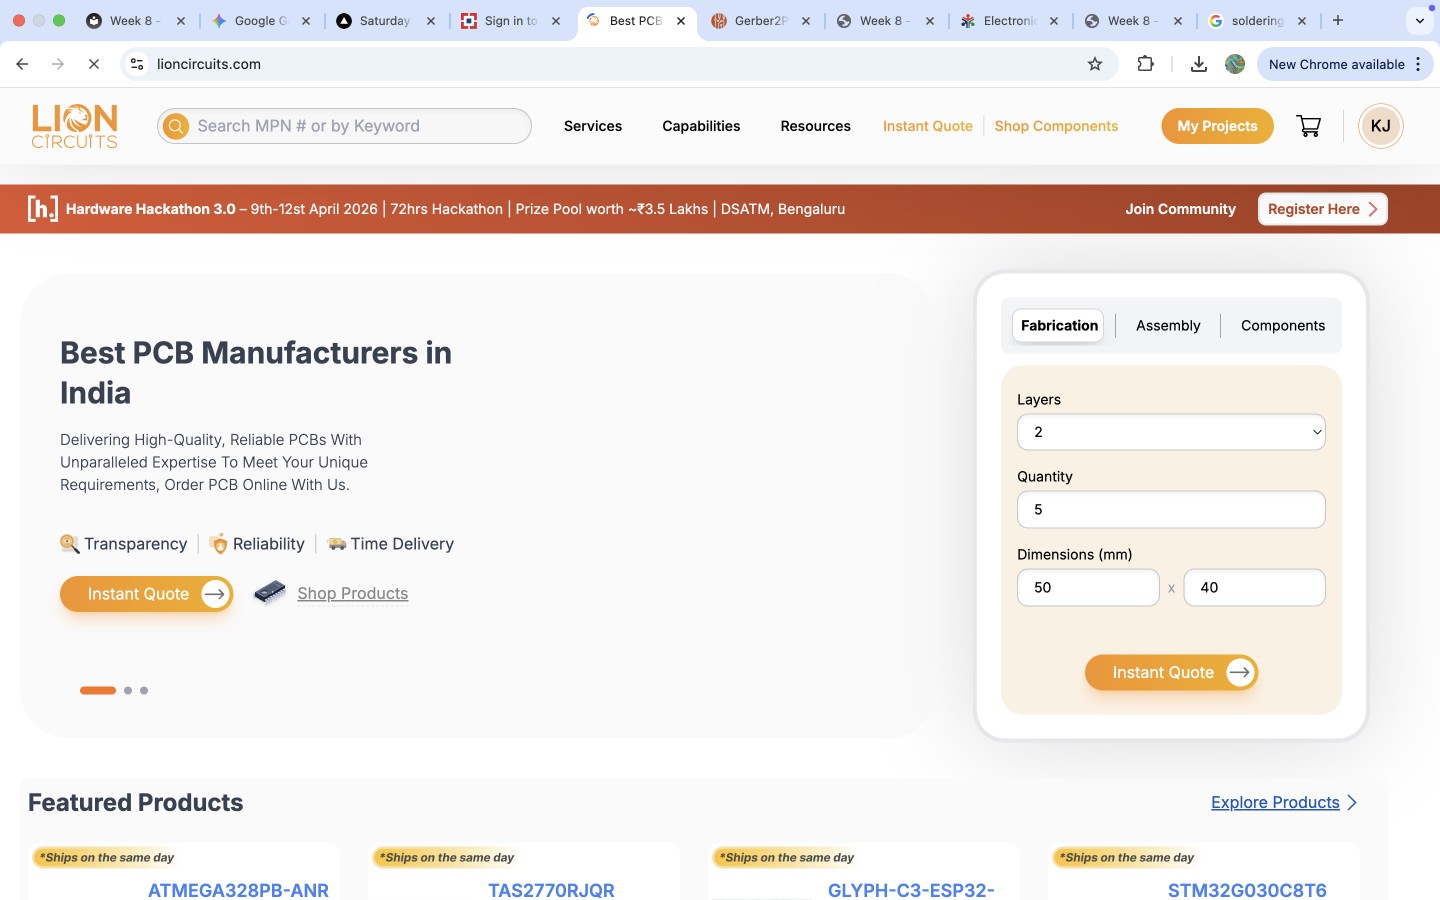
Task: Open the TAS2770RJQR product
Action: coord(551,889)
